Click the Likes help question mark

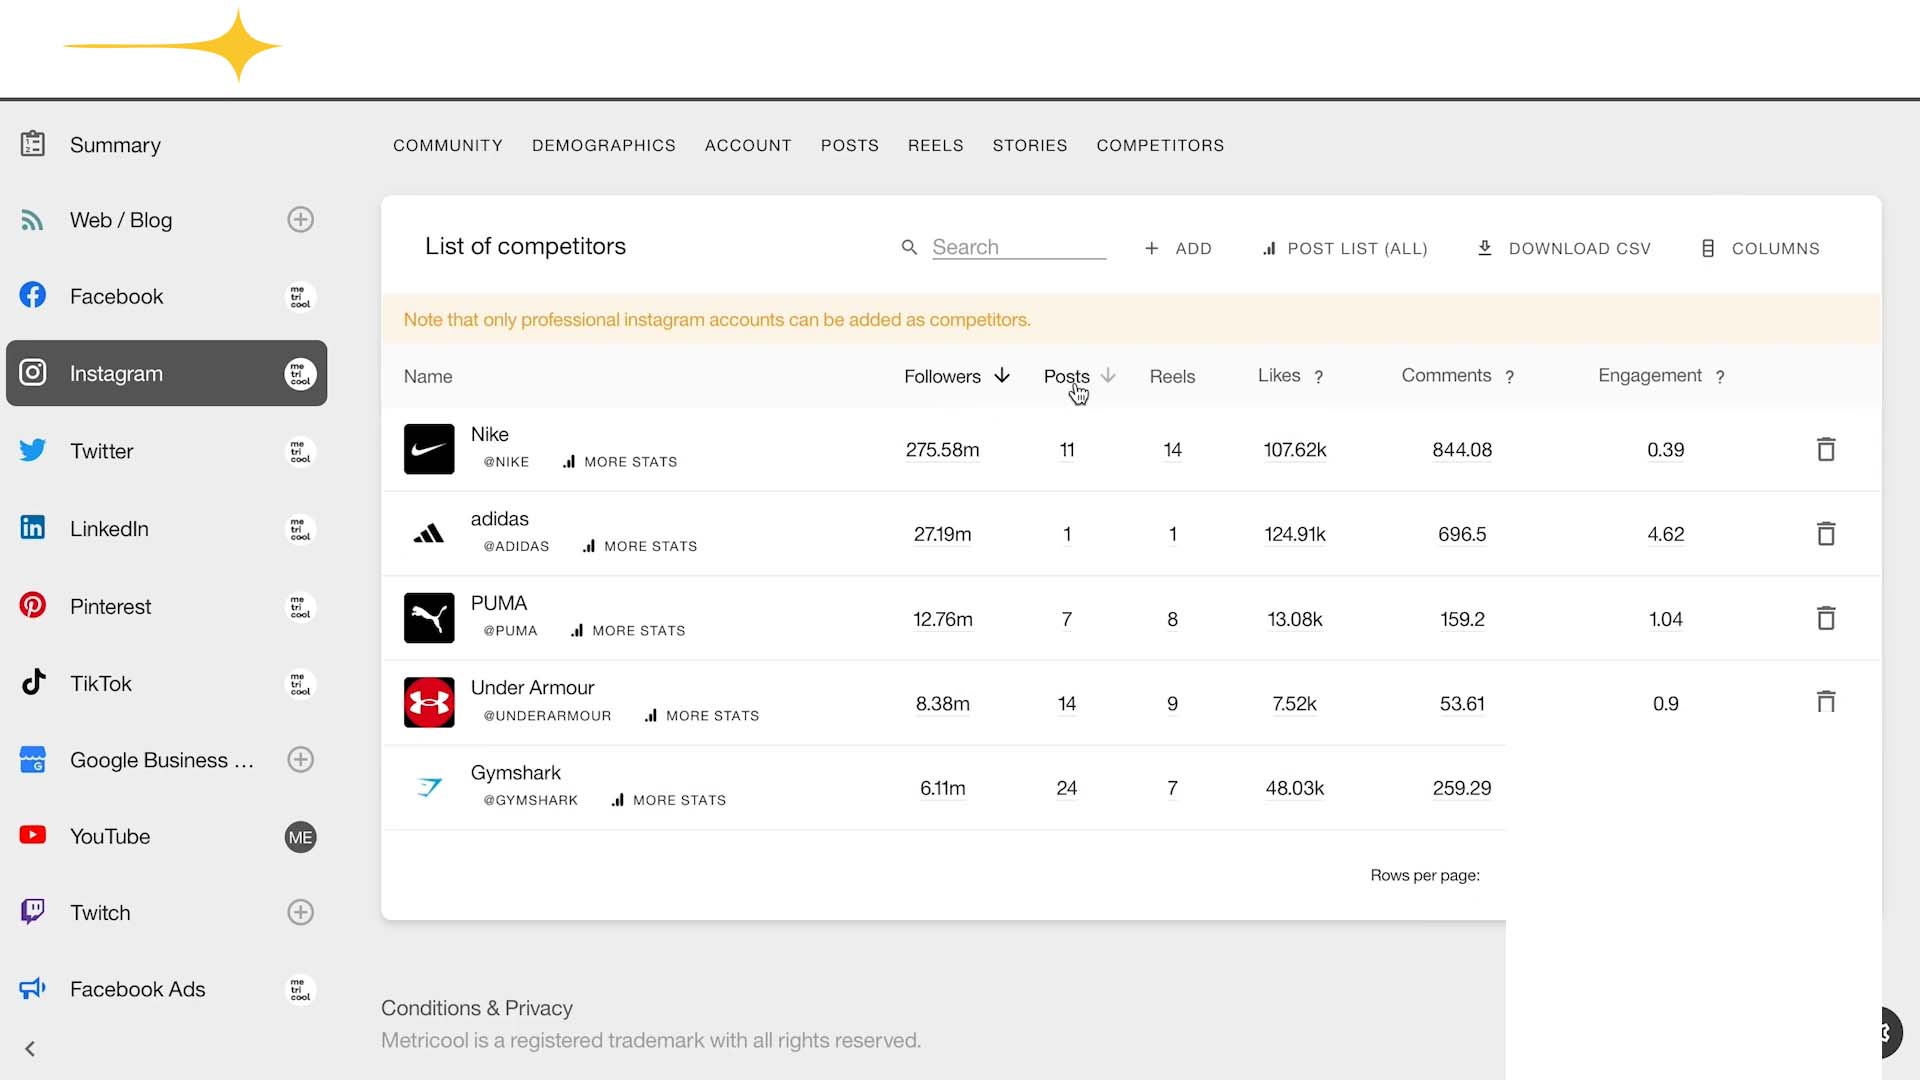(1319, 377)
